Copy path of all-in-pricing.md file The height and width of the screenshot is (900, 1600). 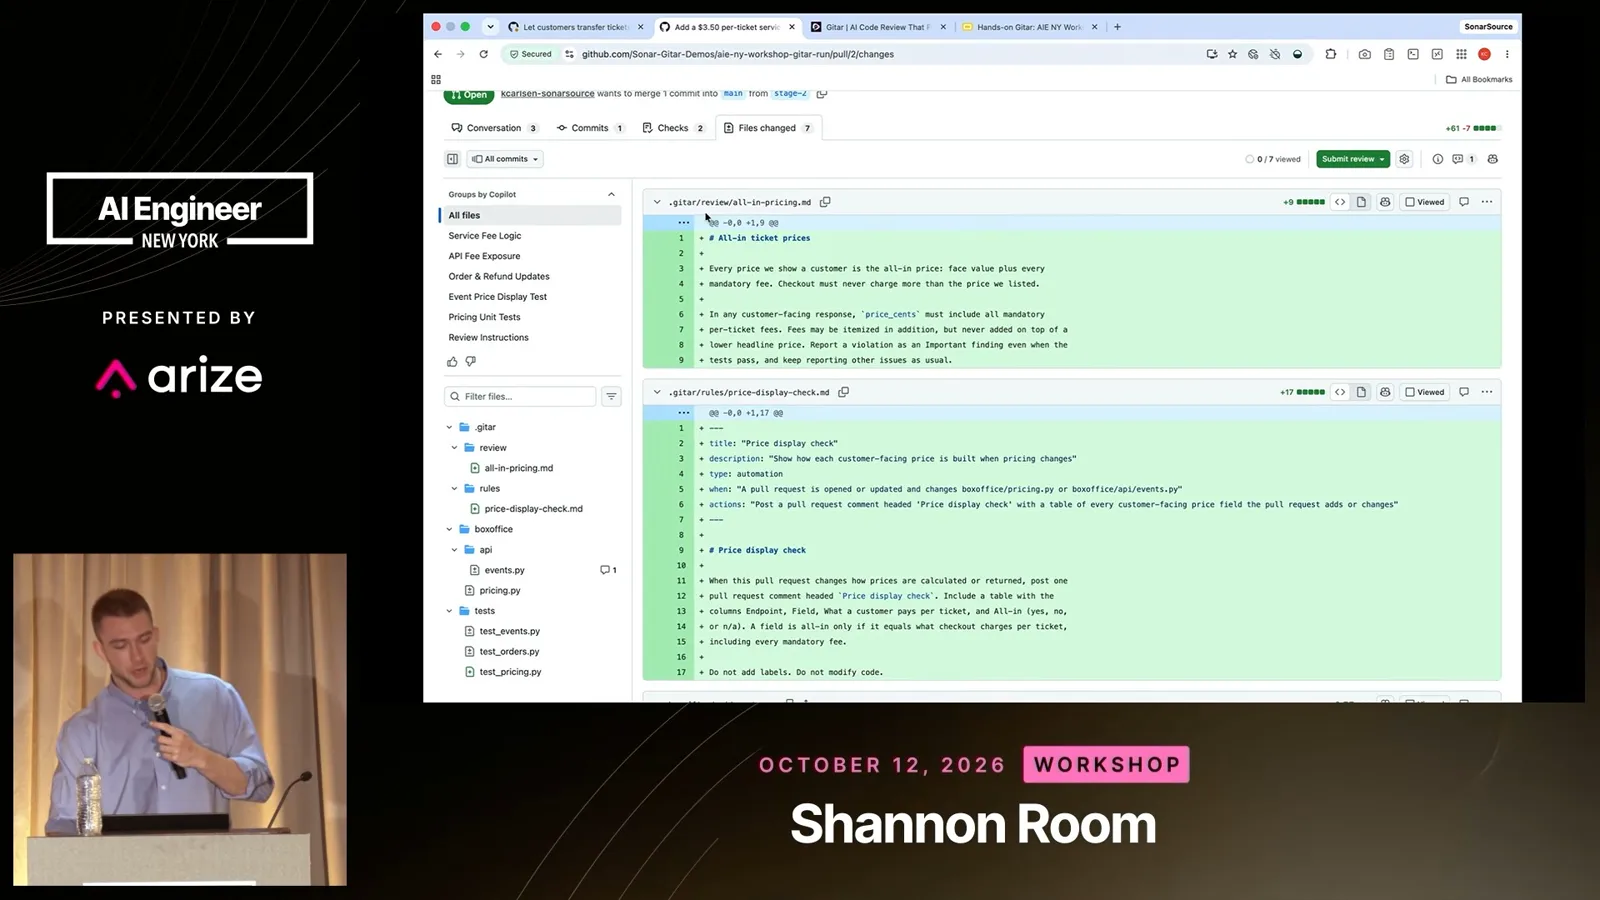825,202
